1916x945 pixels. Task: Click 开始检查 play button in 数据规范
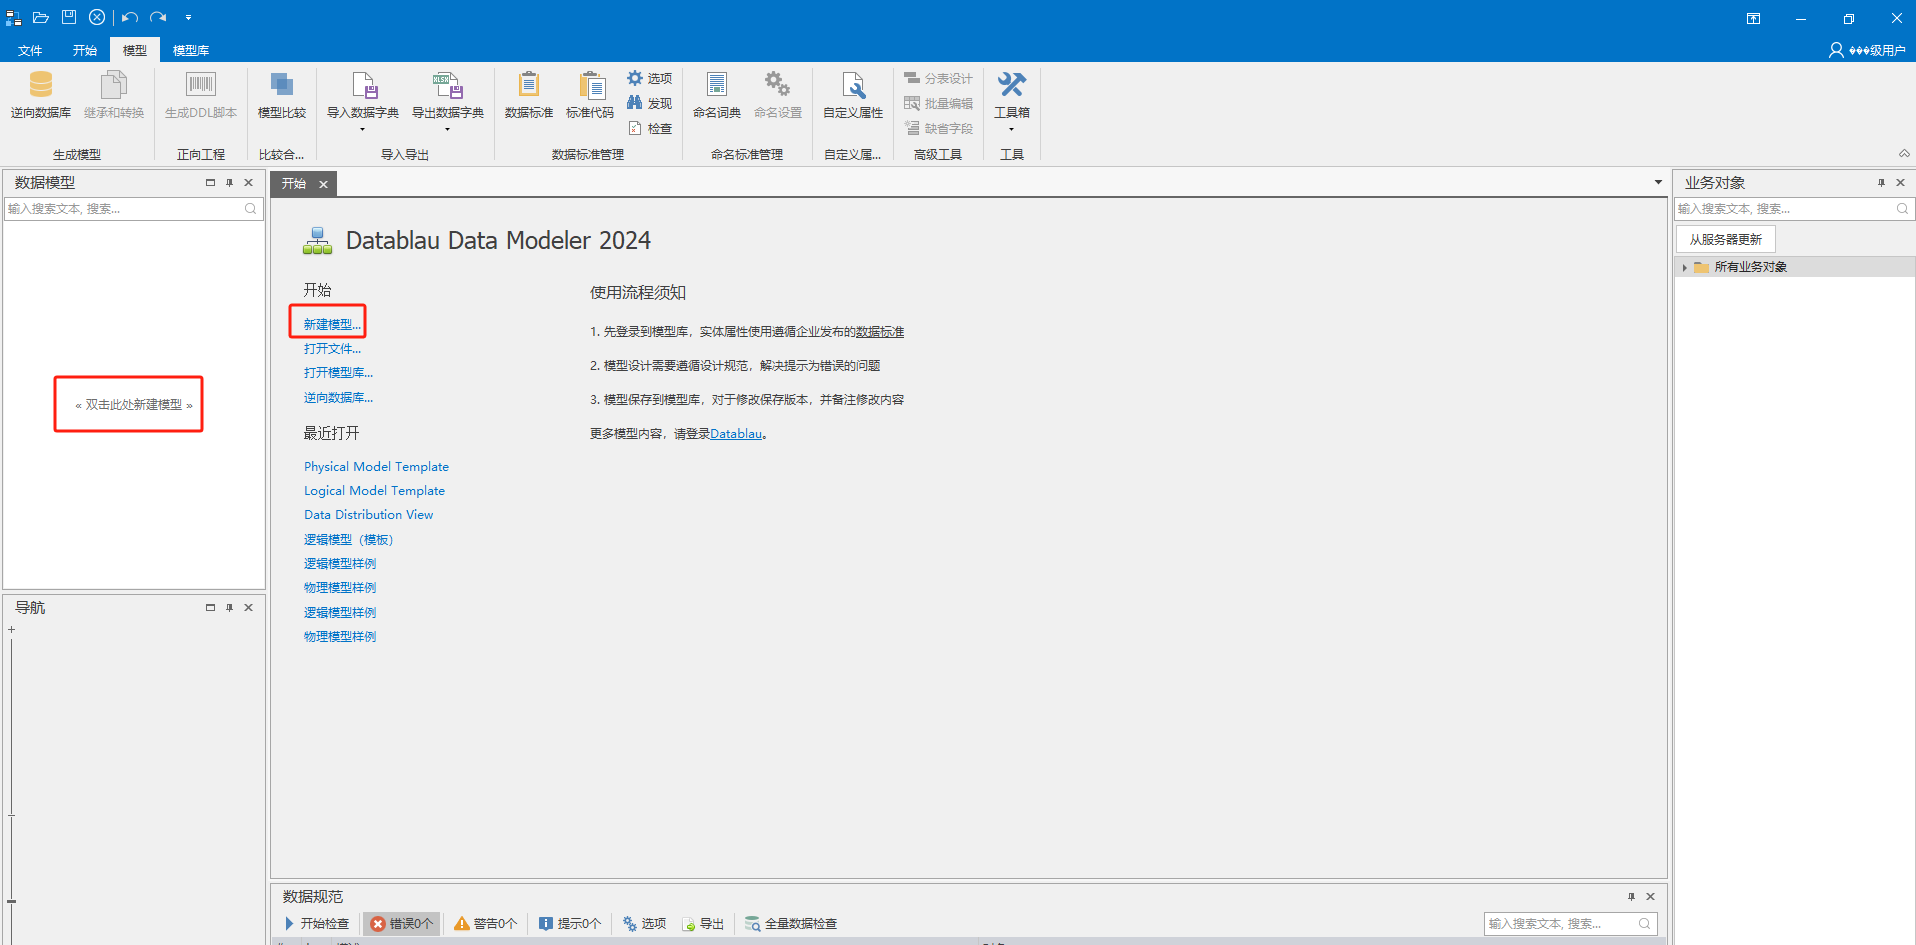317,923
